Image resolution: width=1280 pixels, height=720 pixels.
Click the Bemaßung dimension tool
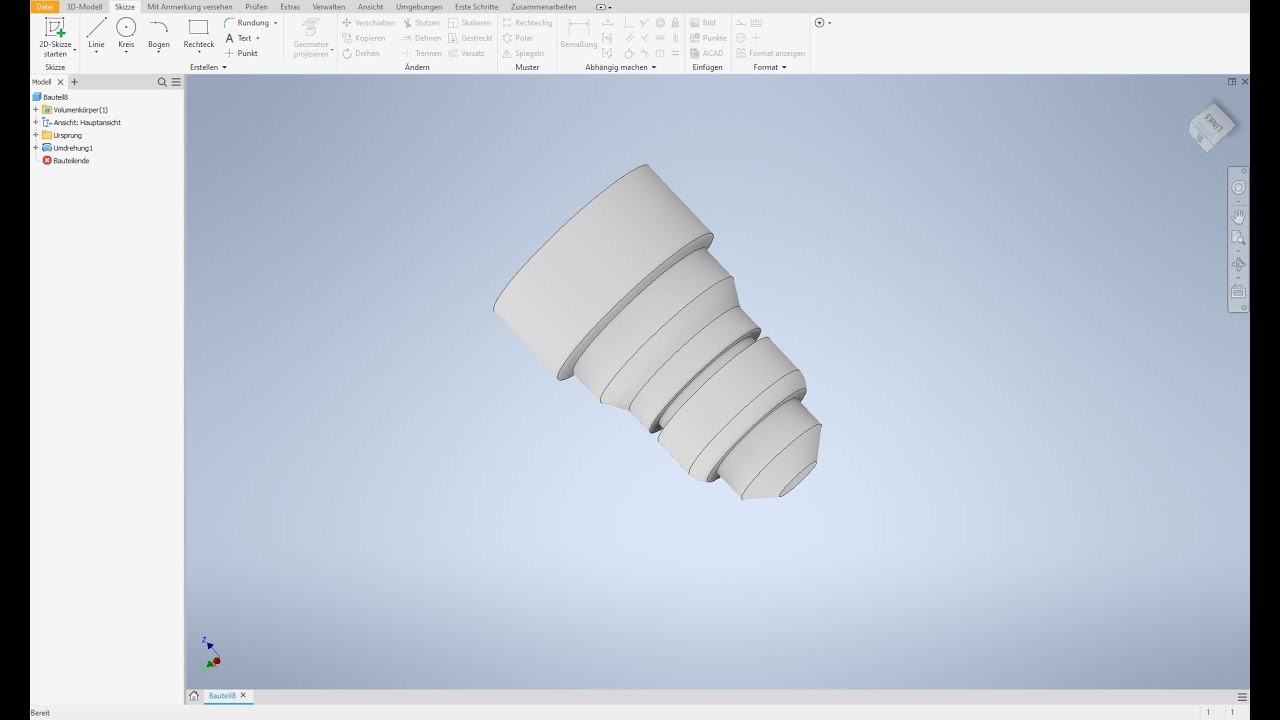click(578, 34)
